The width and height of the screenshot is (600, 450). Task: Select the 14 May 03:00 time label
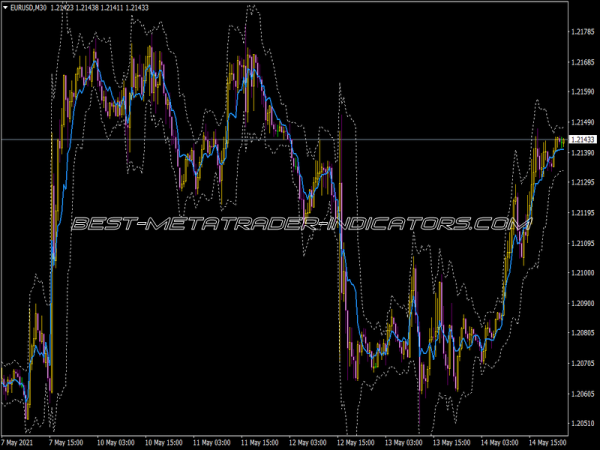[x=500, y=443]
